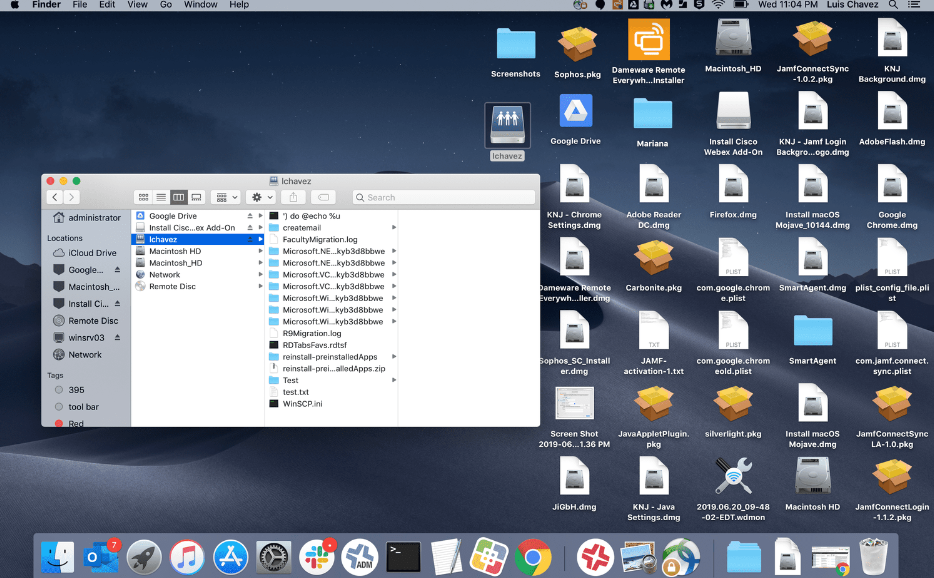The image size is (934, 578).
Task: Click the Share toolbar button
Action: [293, 197]
